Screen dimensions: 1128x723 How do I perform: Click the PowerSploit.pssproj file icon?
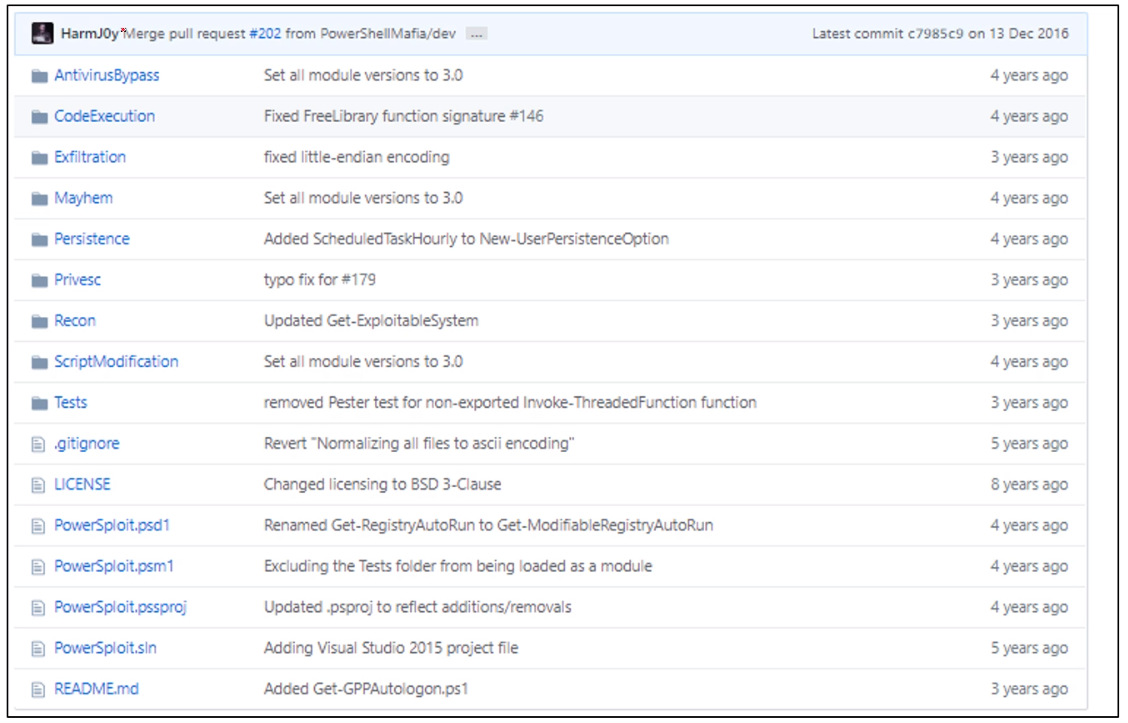pyautogui.click(x=39, y=609)
